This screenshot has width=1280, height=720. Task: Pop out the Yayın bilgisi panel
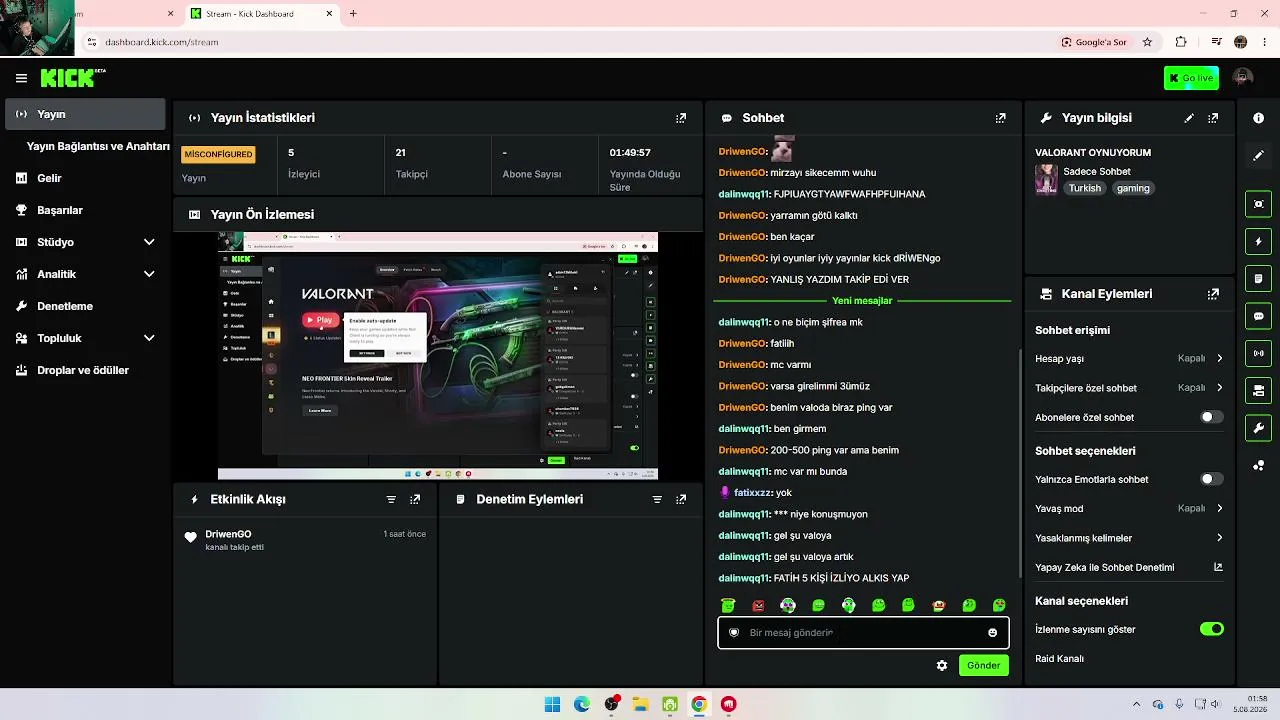point(1213,118)
